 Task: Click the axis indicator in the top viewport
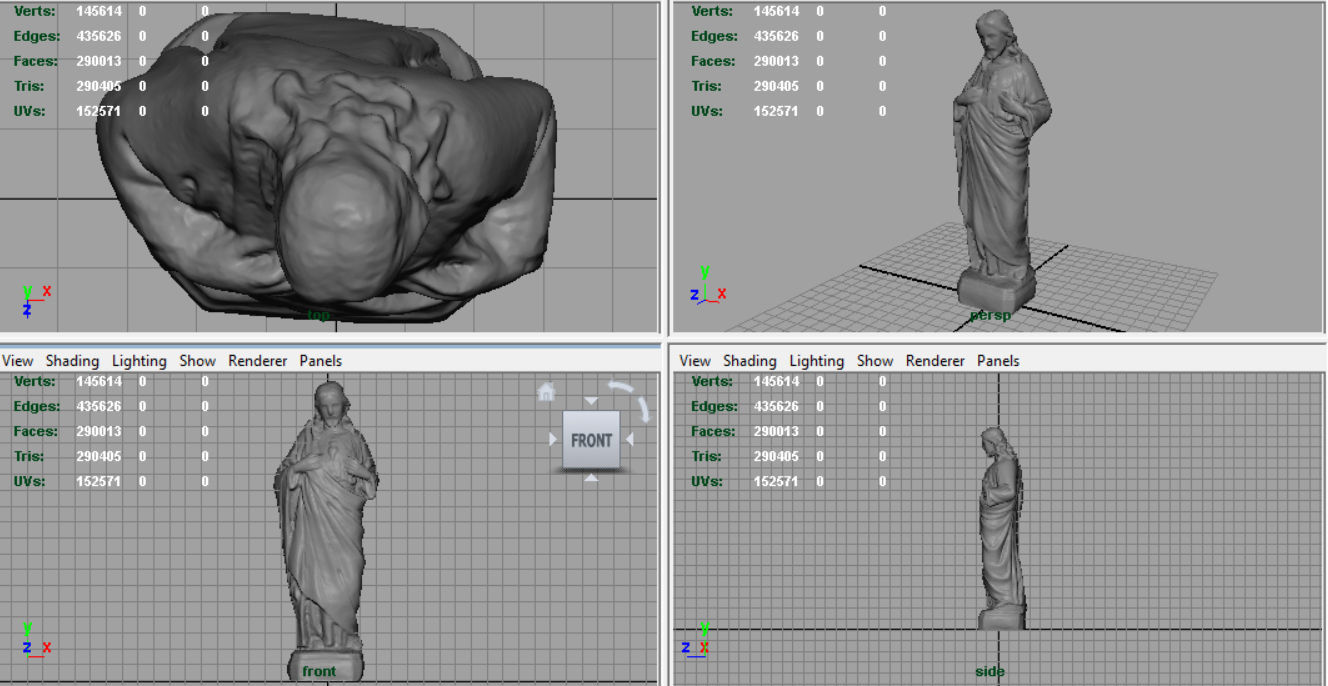tap(36, 300)
